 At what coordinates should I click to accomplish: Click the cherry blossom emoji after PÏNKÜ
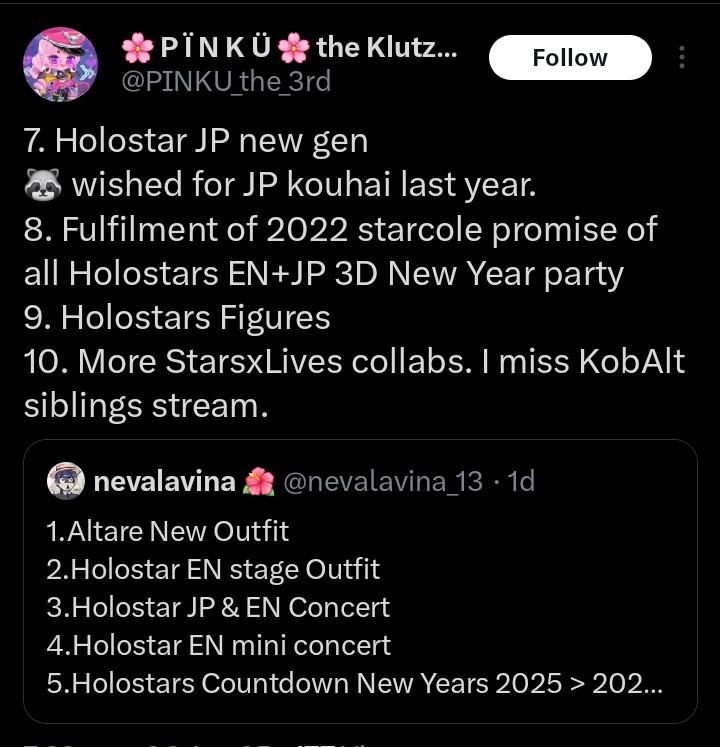pos(293,47)
